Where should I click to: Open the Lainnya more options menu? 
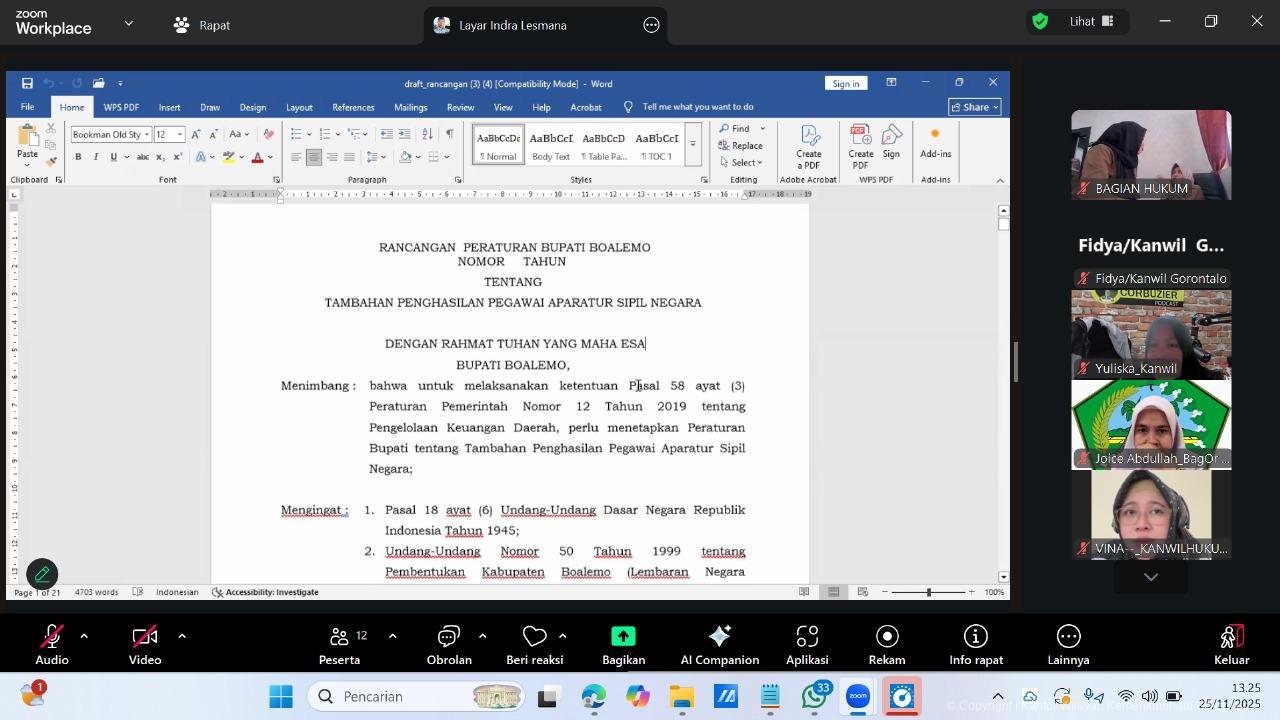[x=1068, y=645]
